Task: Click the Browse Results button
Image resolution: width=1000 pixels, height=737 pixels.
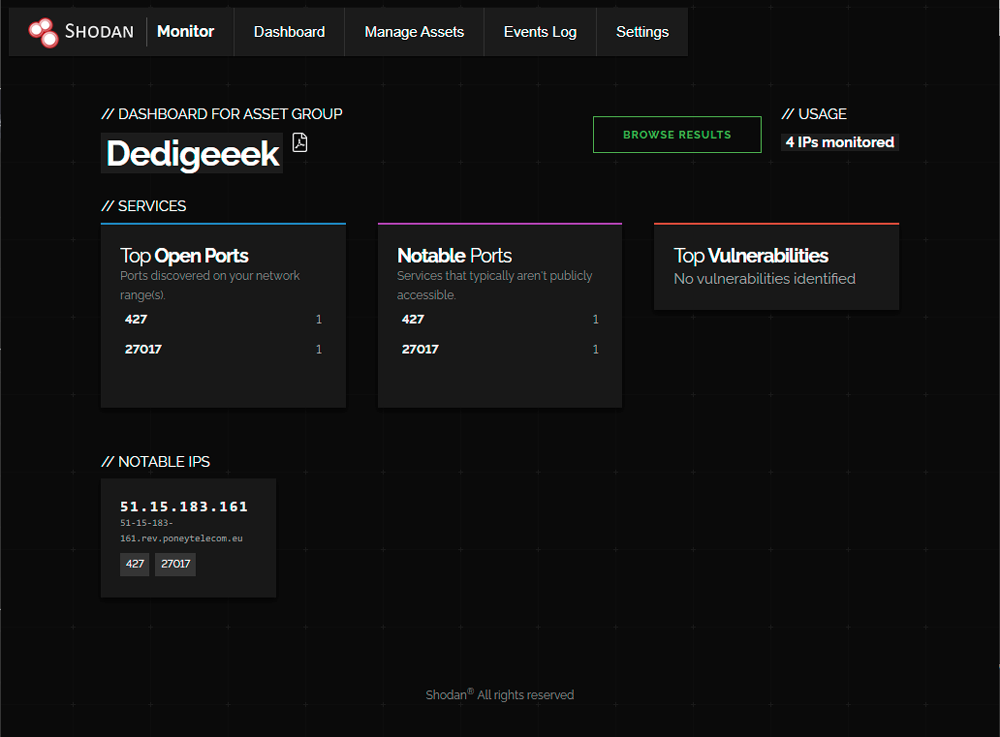Action: (677, 135)
